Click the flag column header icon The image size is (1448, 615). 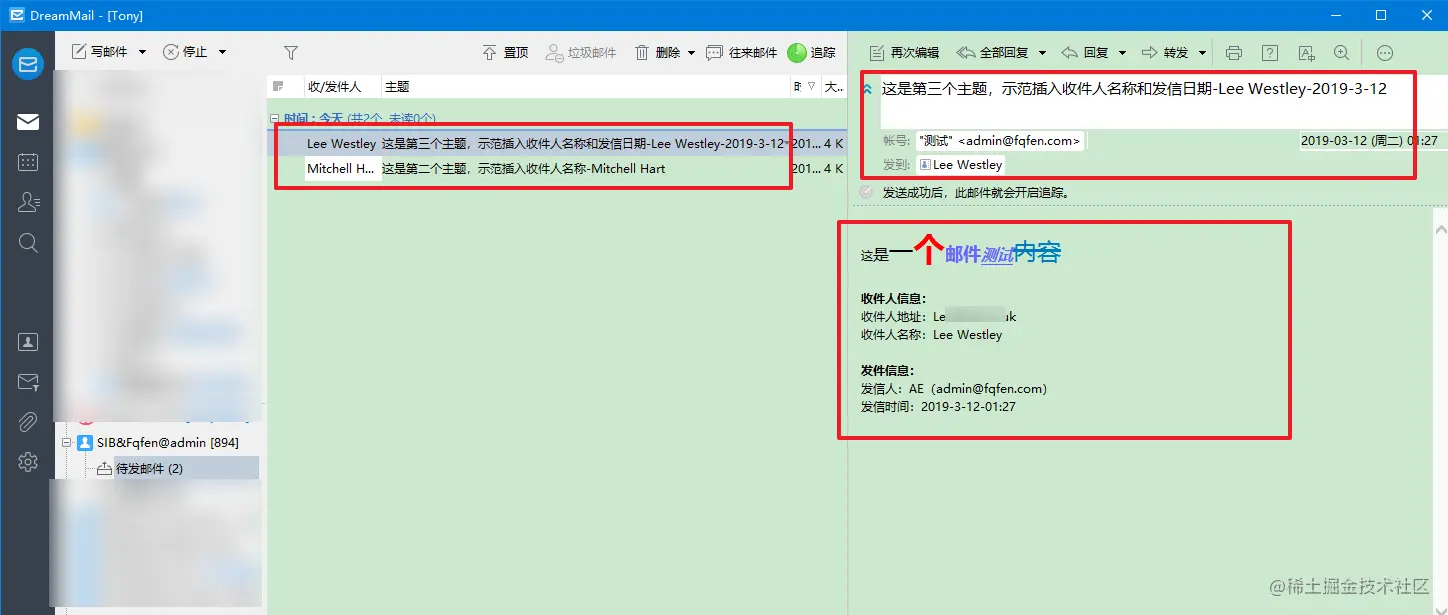[278, 87]
